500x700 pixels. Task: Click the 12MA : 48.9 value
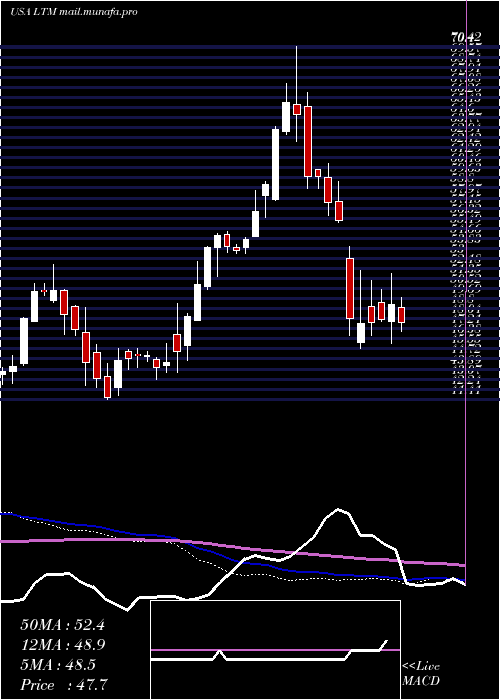click(x=62, y=645)
